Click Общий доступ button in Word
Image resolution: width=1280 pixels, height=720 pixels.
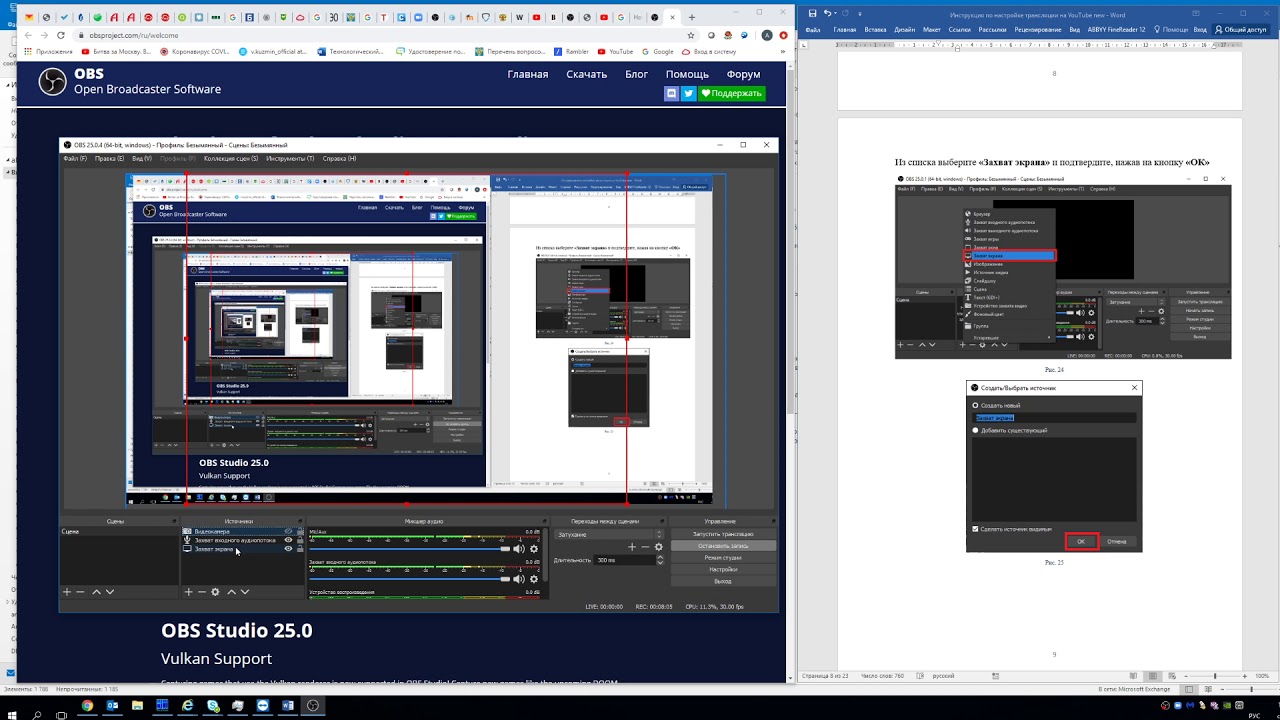pos(1240,30)
